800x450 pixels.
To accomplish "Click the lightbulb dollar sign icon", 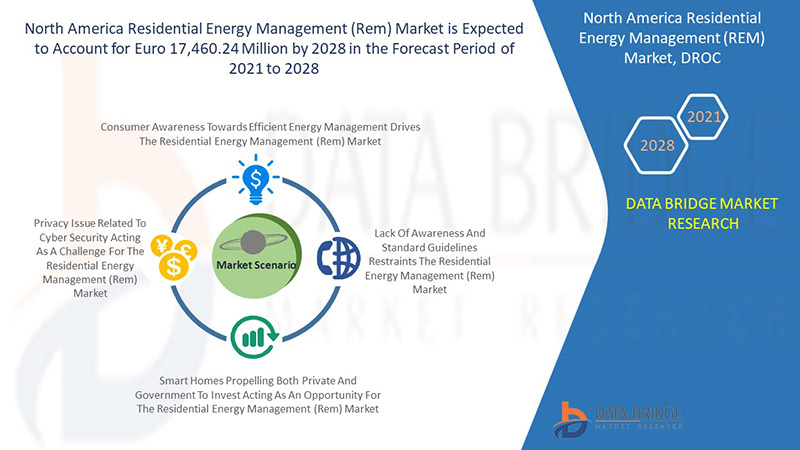I will pyautogui.click(x=256, y=178).
